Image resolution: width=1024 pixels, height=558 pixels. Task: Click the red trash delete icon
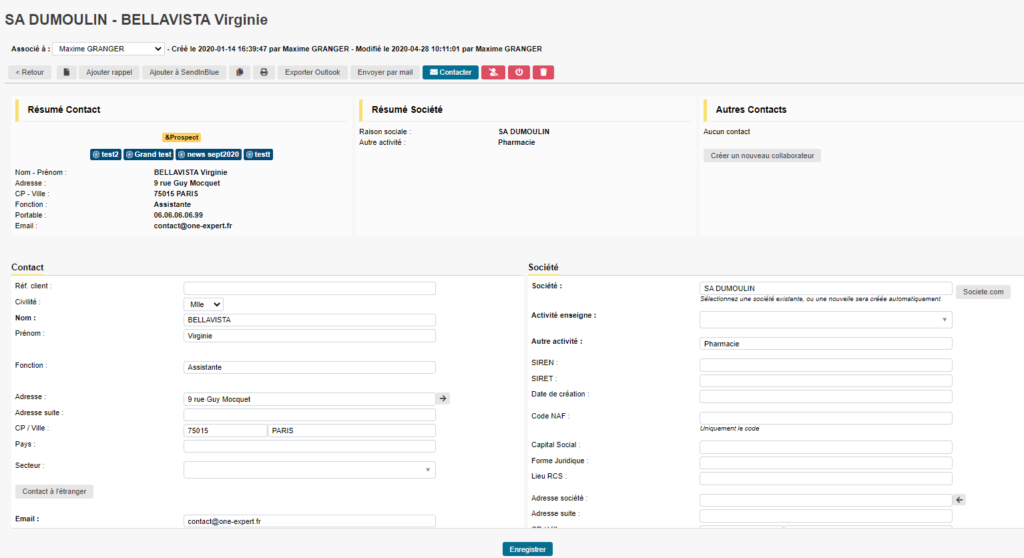tap(543, 72)
